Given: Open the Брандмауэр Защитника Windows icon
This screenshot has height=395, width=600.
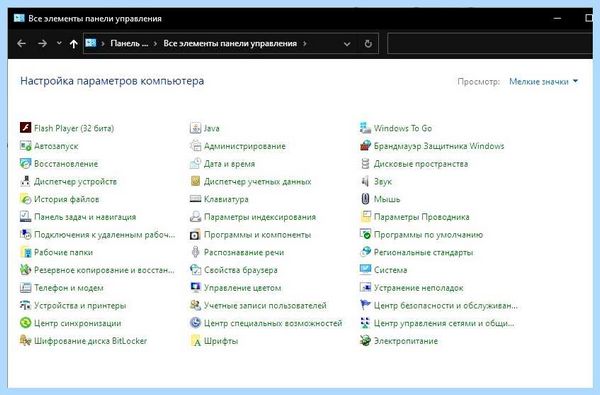Looking at the screenshot, I should (365, 146).
